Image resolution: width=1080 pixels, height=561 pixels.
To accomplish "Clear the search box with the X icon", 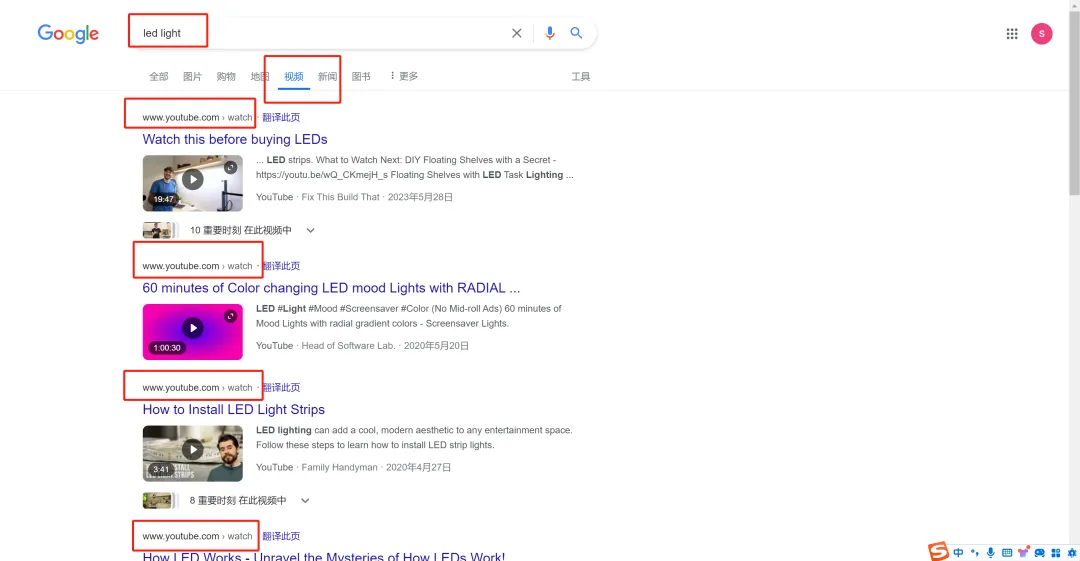I will [x=517, y=33].
